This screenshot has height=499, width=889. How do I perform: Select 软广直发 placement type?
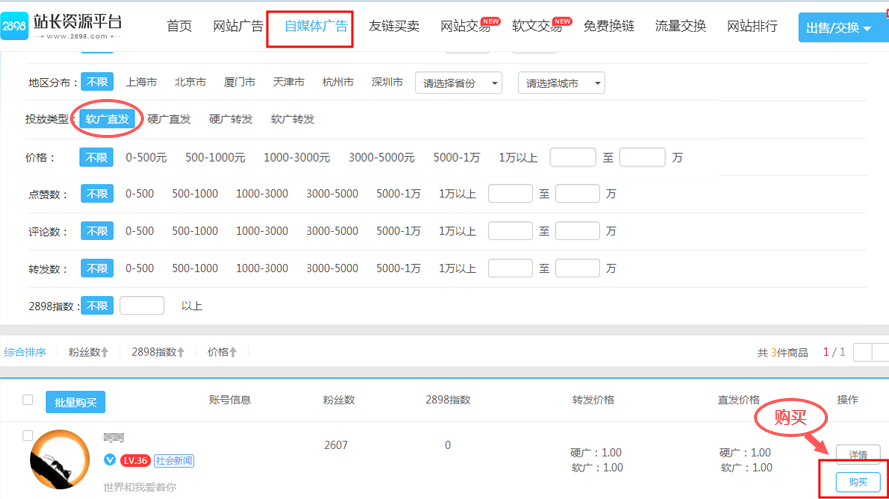(107, 119)
